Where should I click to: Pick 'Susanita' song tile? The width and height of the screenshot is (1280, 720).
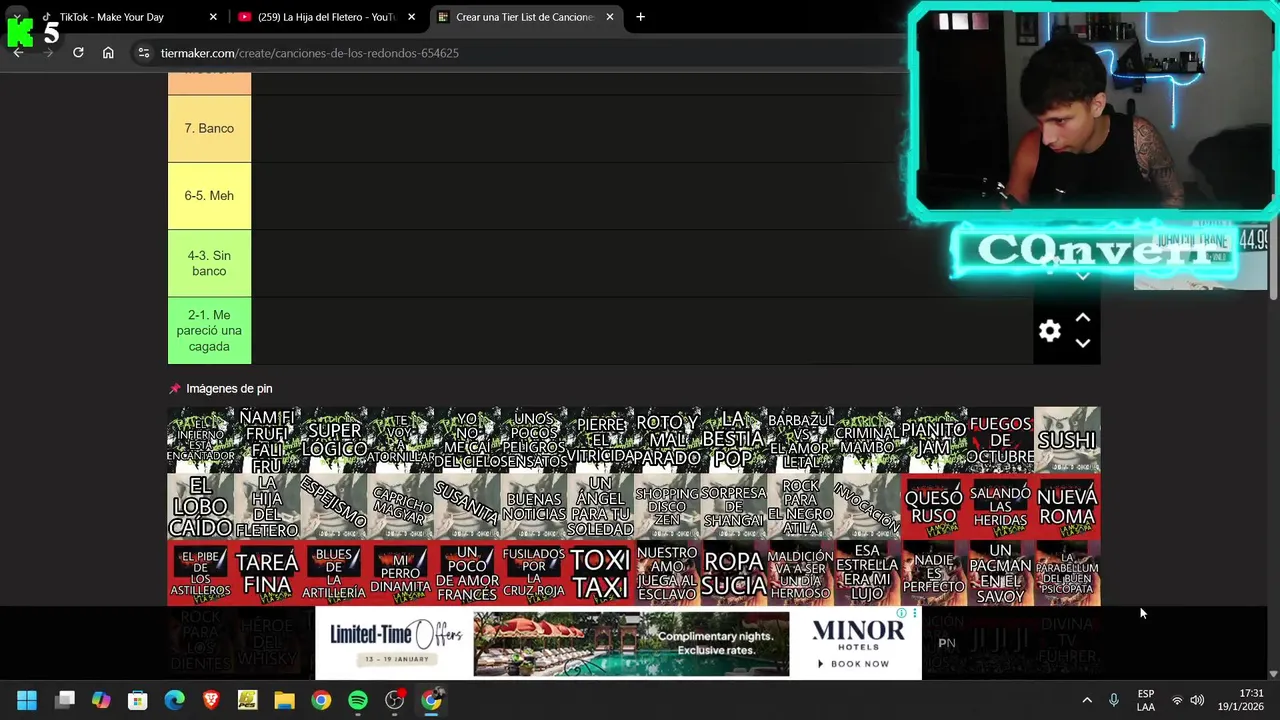click(467, 507)
